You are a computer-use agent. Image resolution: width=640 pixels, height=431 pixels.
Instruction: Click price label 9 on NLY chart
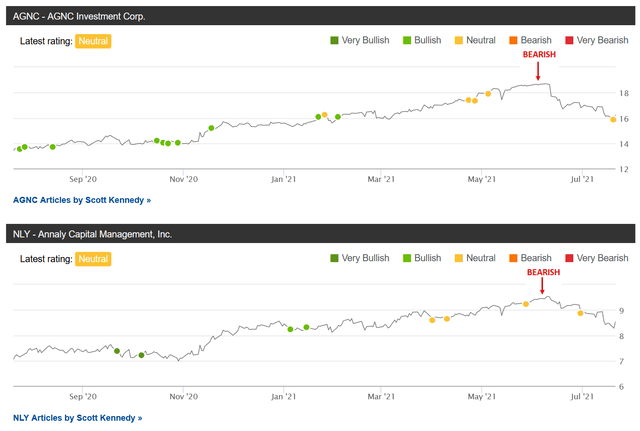(622, 311)
